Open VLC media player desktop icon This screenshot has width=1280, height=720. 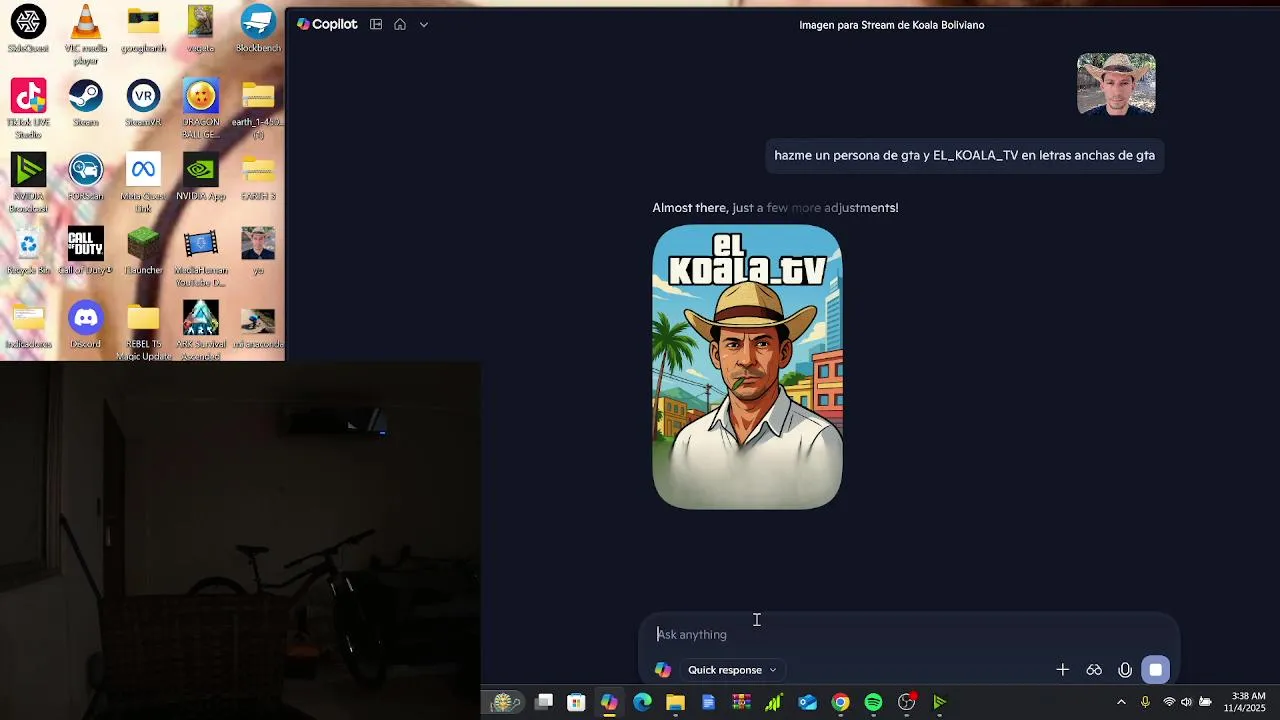(x=86, y=34)
